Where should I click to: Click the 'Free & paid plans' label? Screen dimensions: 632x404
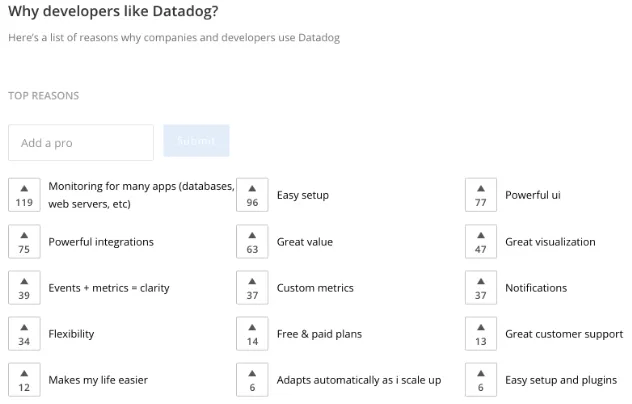click(319, 334)
